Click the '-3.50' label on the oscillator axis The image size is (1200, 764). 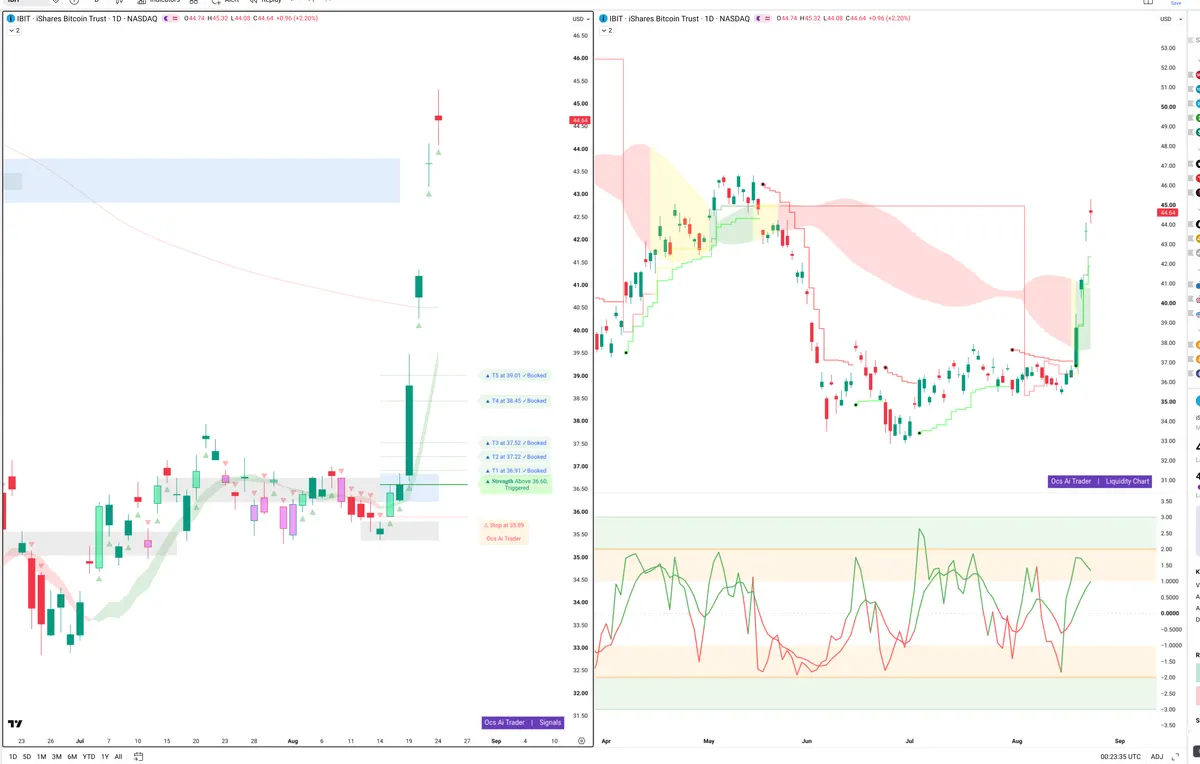(x=1166, y=725)
